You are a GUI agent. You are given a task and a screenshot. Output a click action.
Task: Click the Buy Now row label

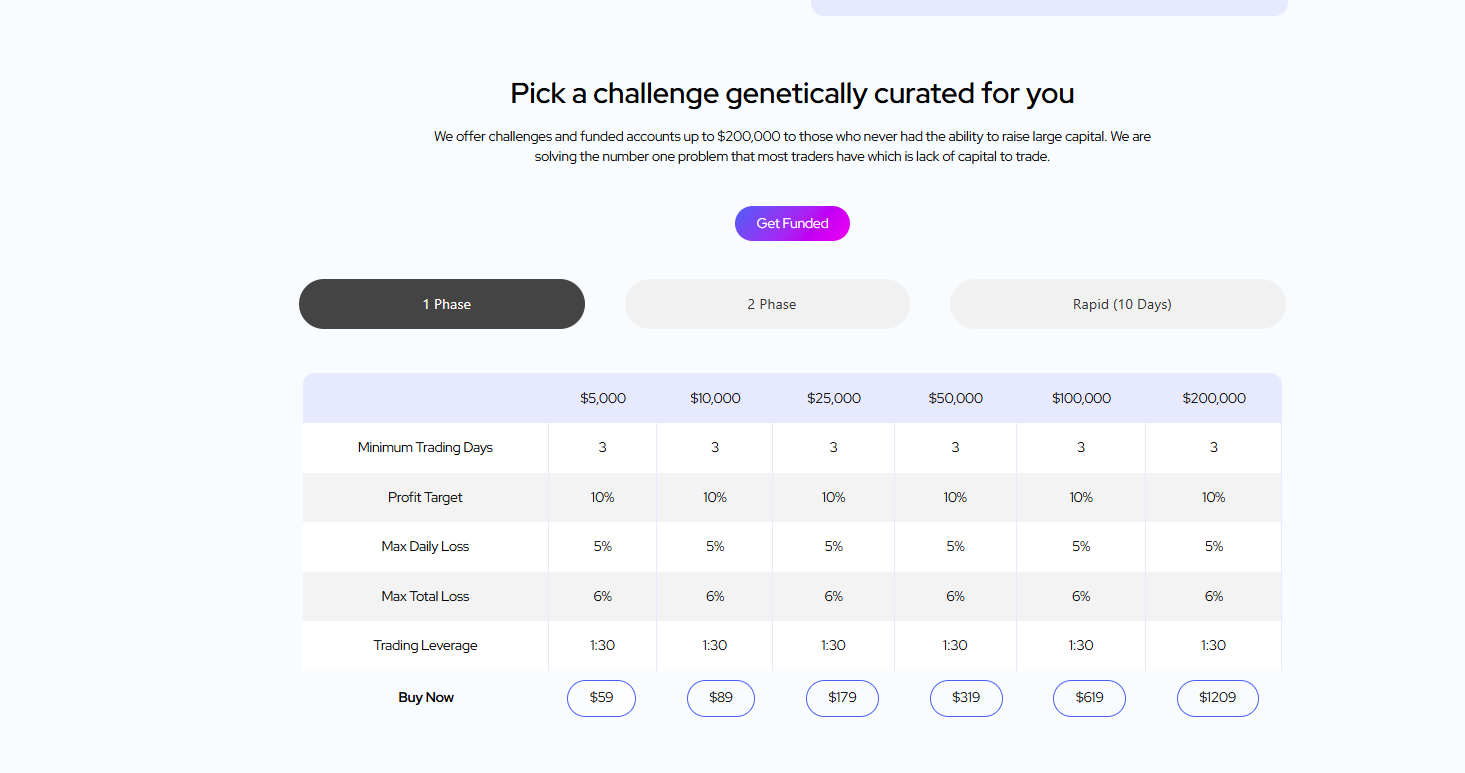point(426,697)
